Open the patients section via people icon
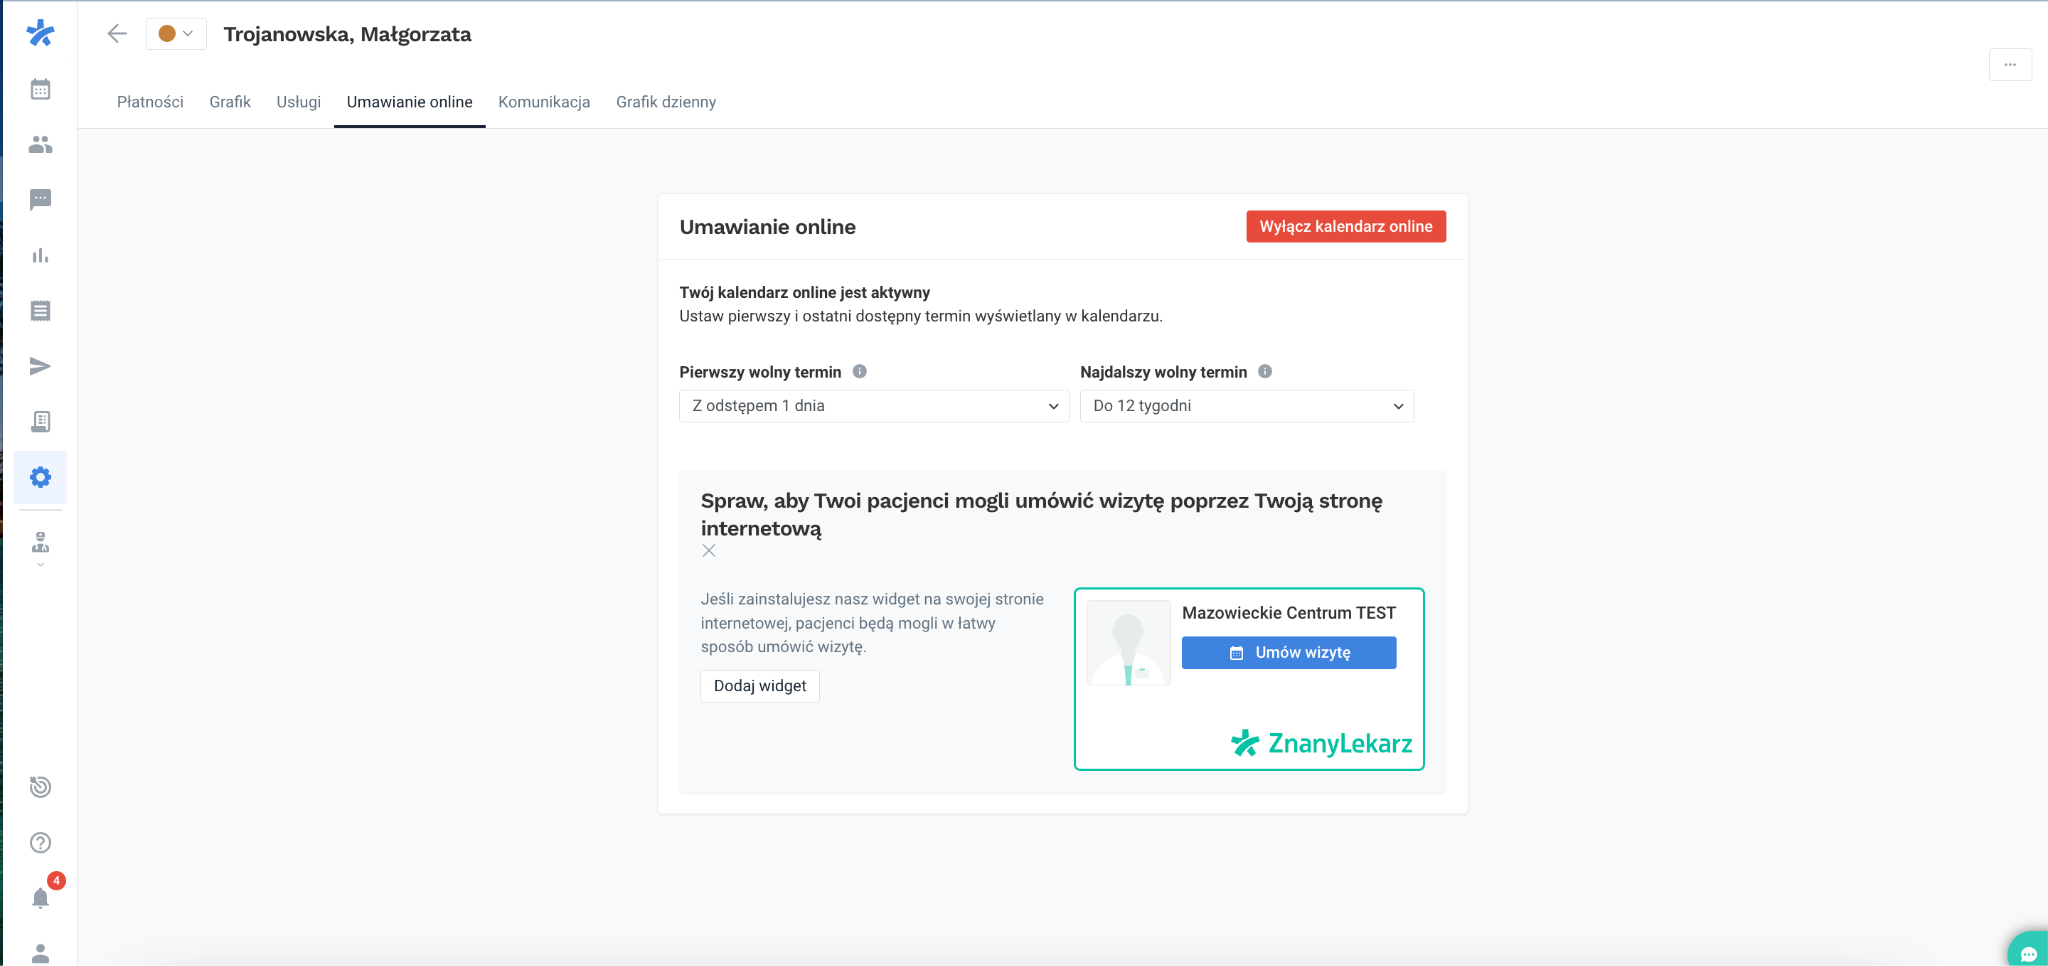Screen dimensions: 2048x966 pos(40,144)
